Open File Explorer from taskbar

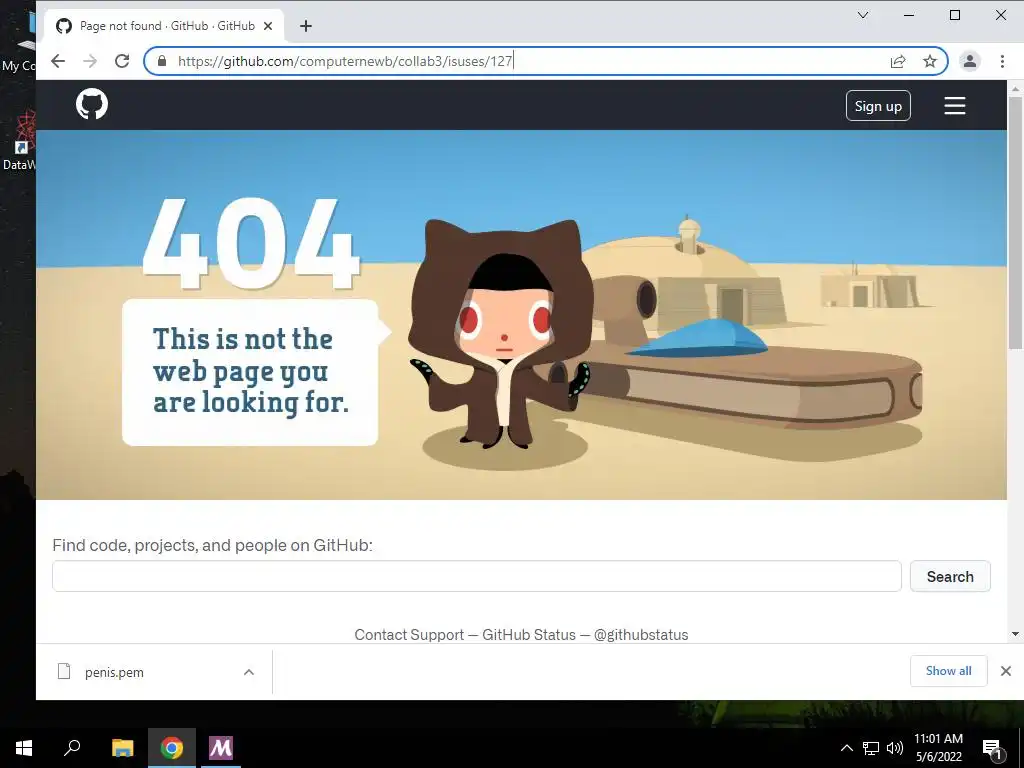tap(122, 748)
